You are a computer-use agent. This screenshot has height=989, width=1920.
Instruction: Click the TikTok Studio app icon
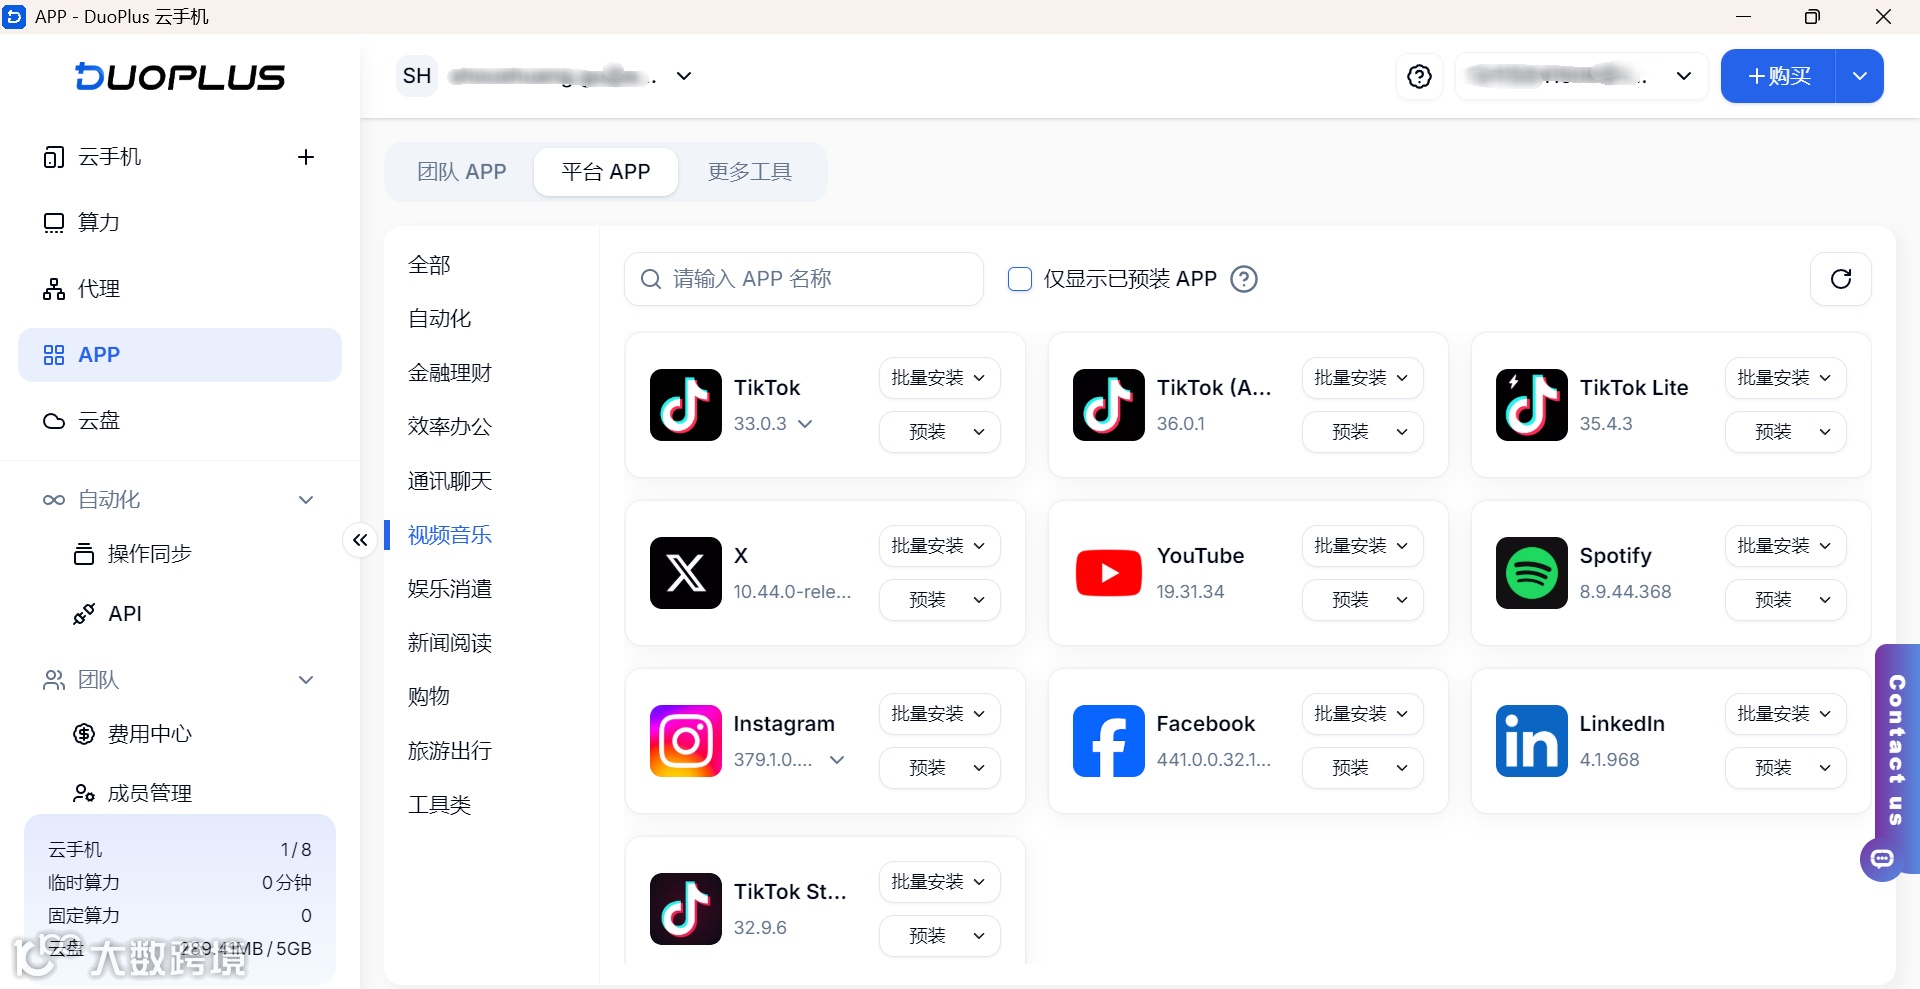(x=686, y=909)
